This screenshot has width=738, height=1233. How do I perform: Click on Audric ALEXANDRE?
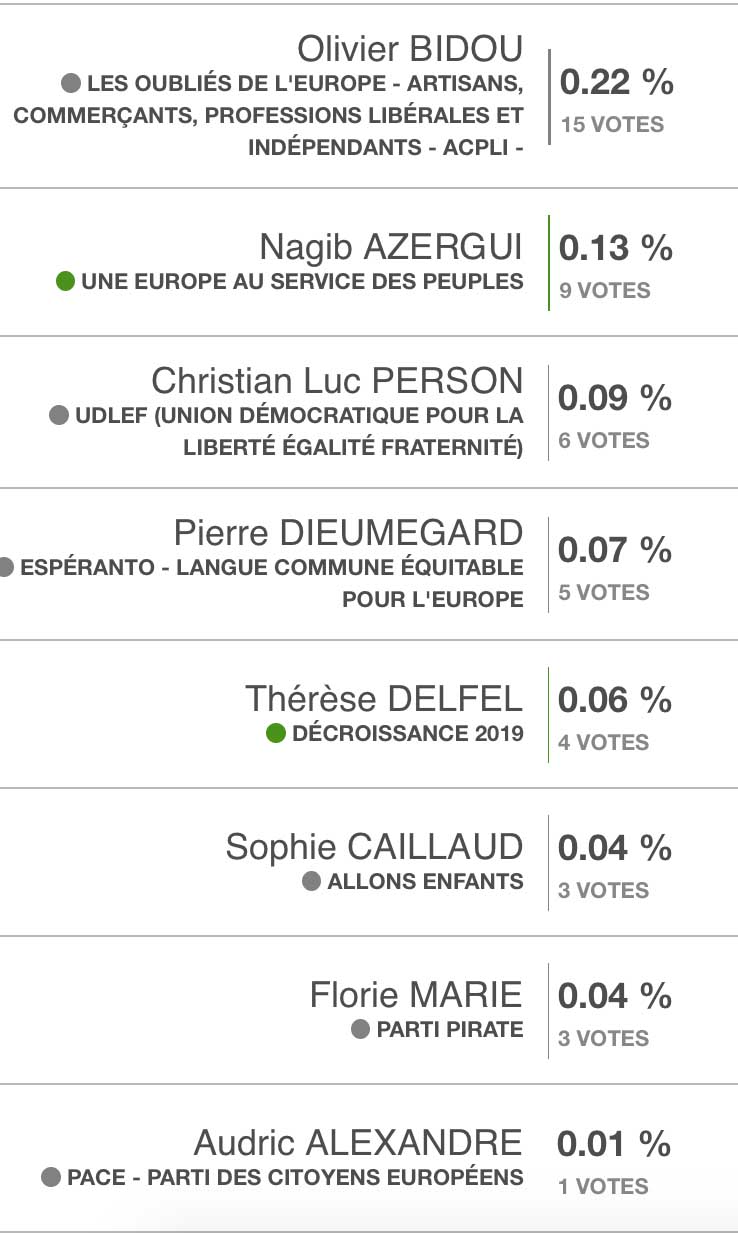(x=358, y=1142)
